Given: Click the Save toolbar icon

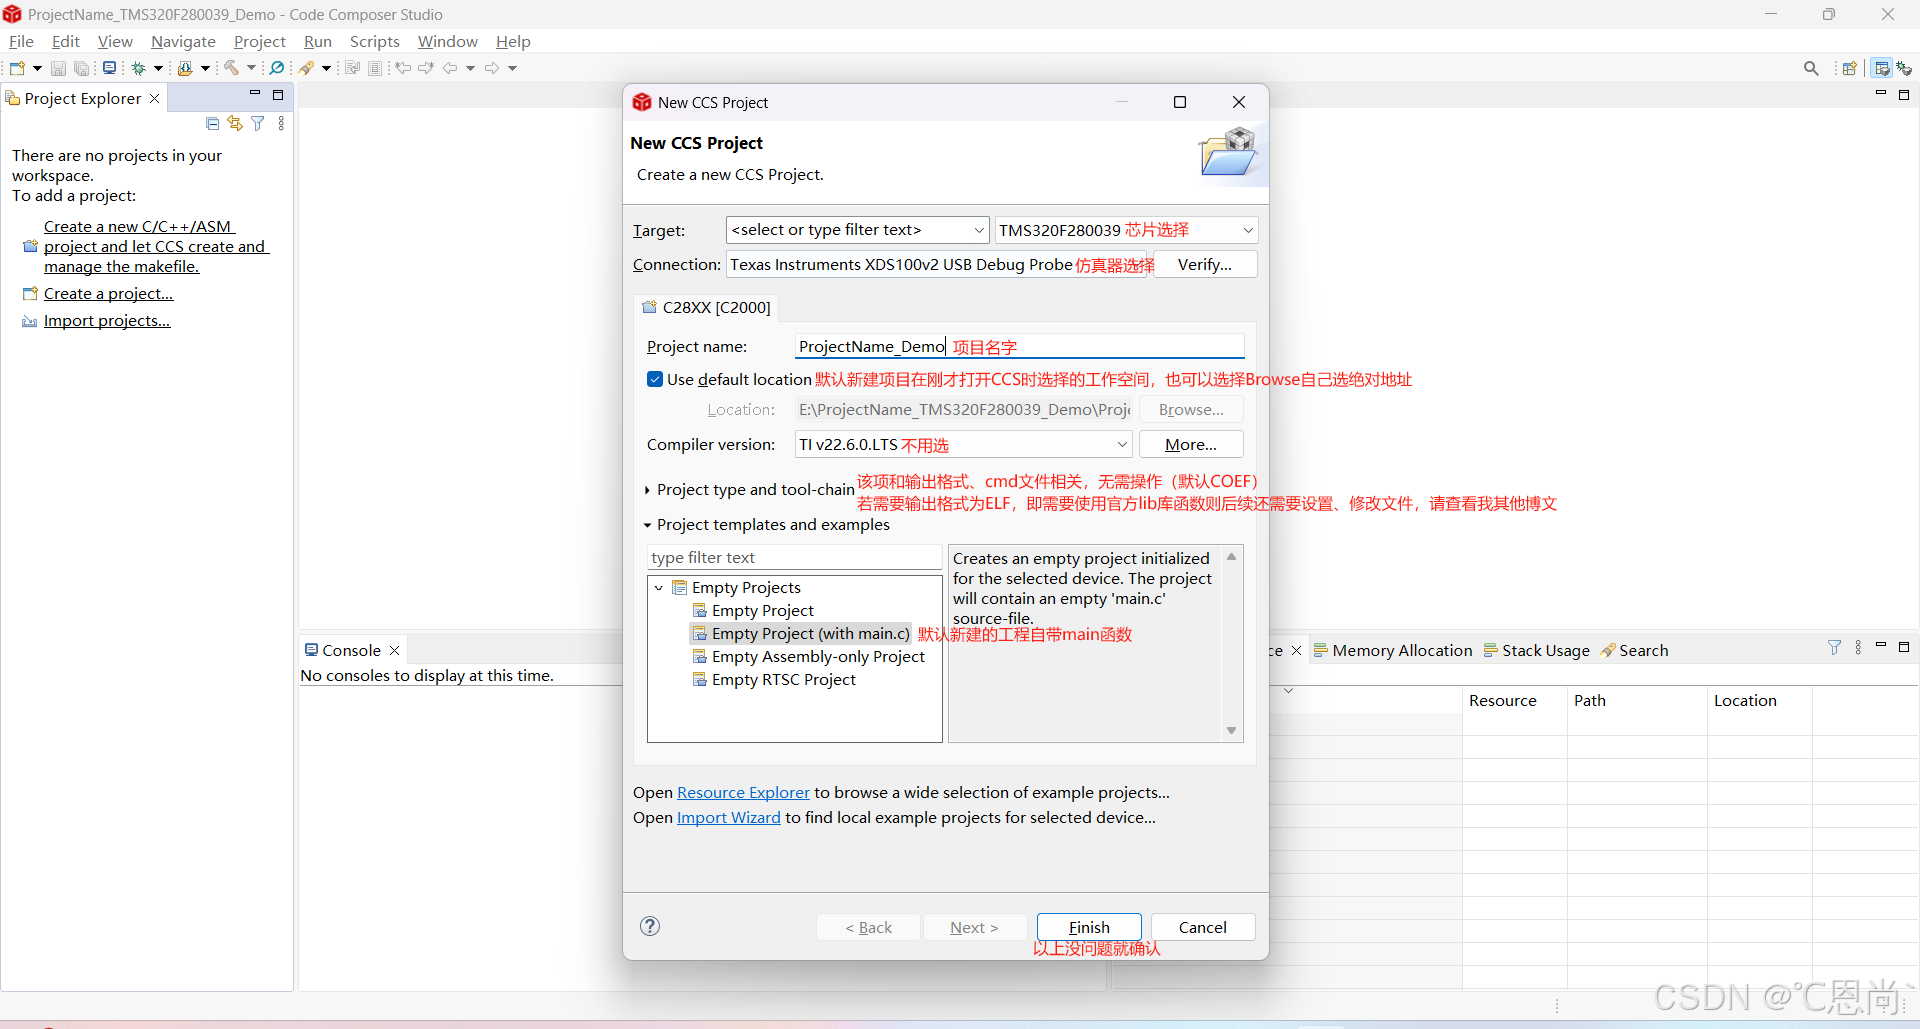Looking at the screenshot, I should (x=58, y=68).
